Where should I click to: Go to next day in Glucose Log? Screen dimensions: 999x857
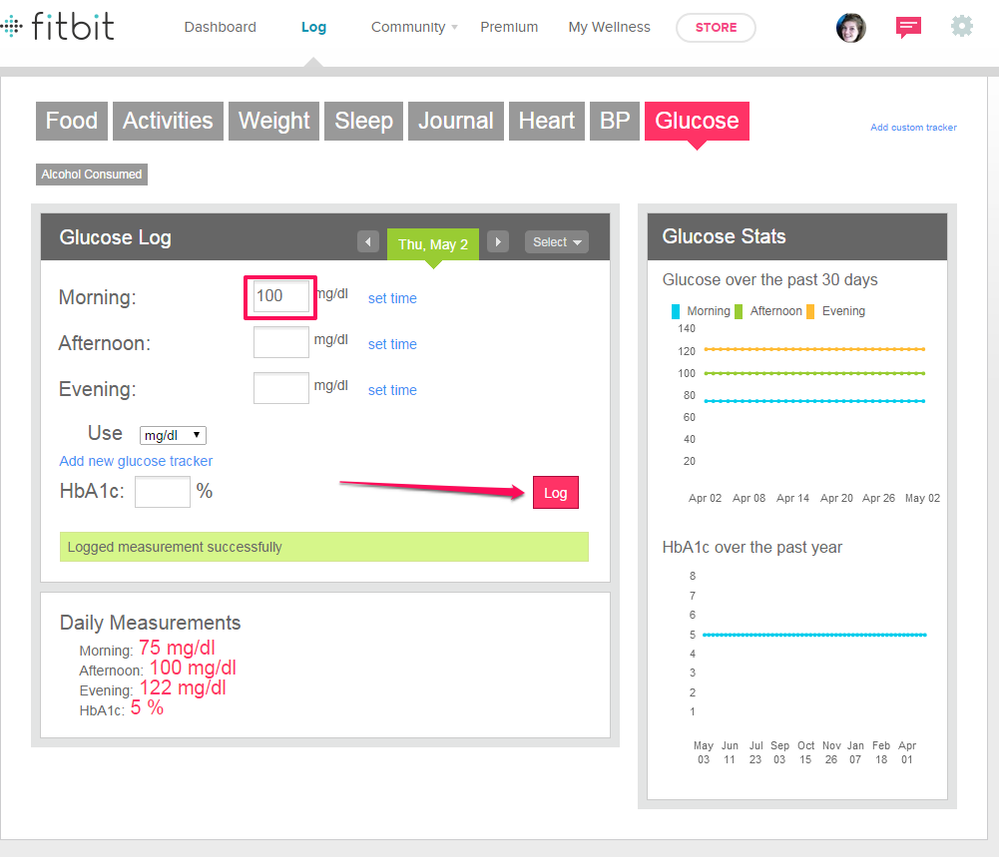(498, 242)
